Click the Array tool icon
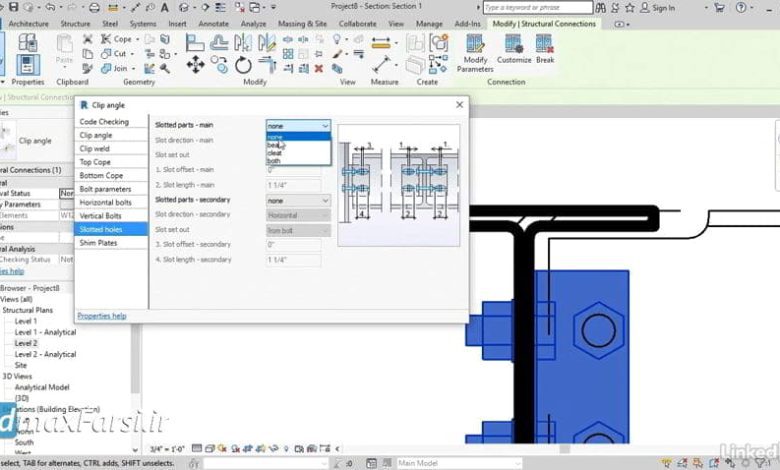Image resolution: width=780 pixels, height=470 pixels. (288, 54)
